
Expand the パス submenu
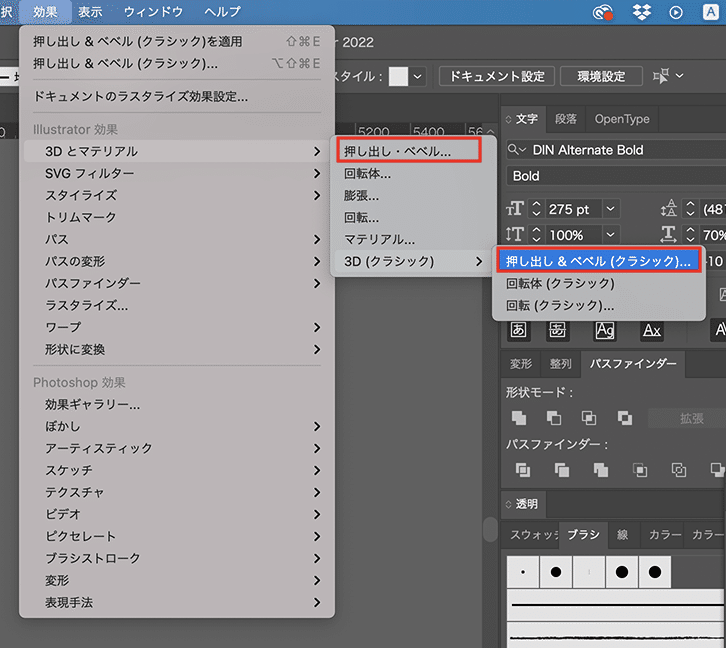[x=177, y=239]
